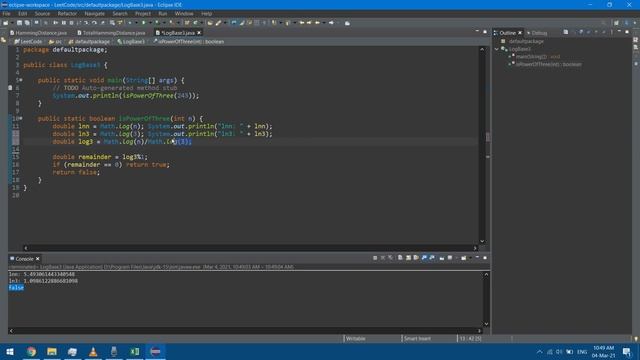Close the Outline view tab
This screenshot has height=360, width=640.
(x=520, y=33)
